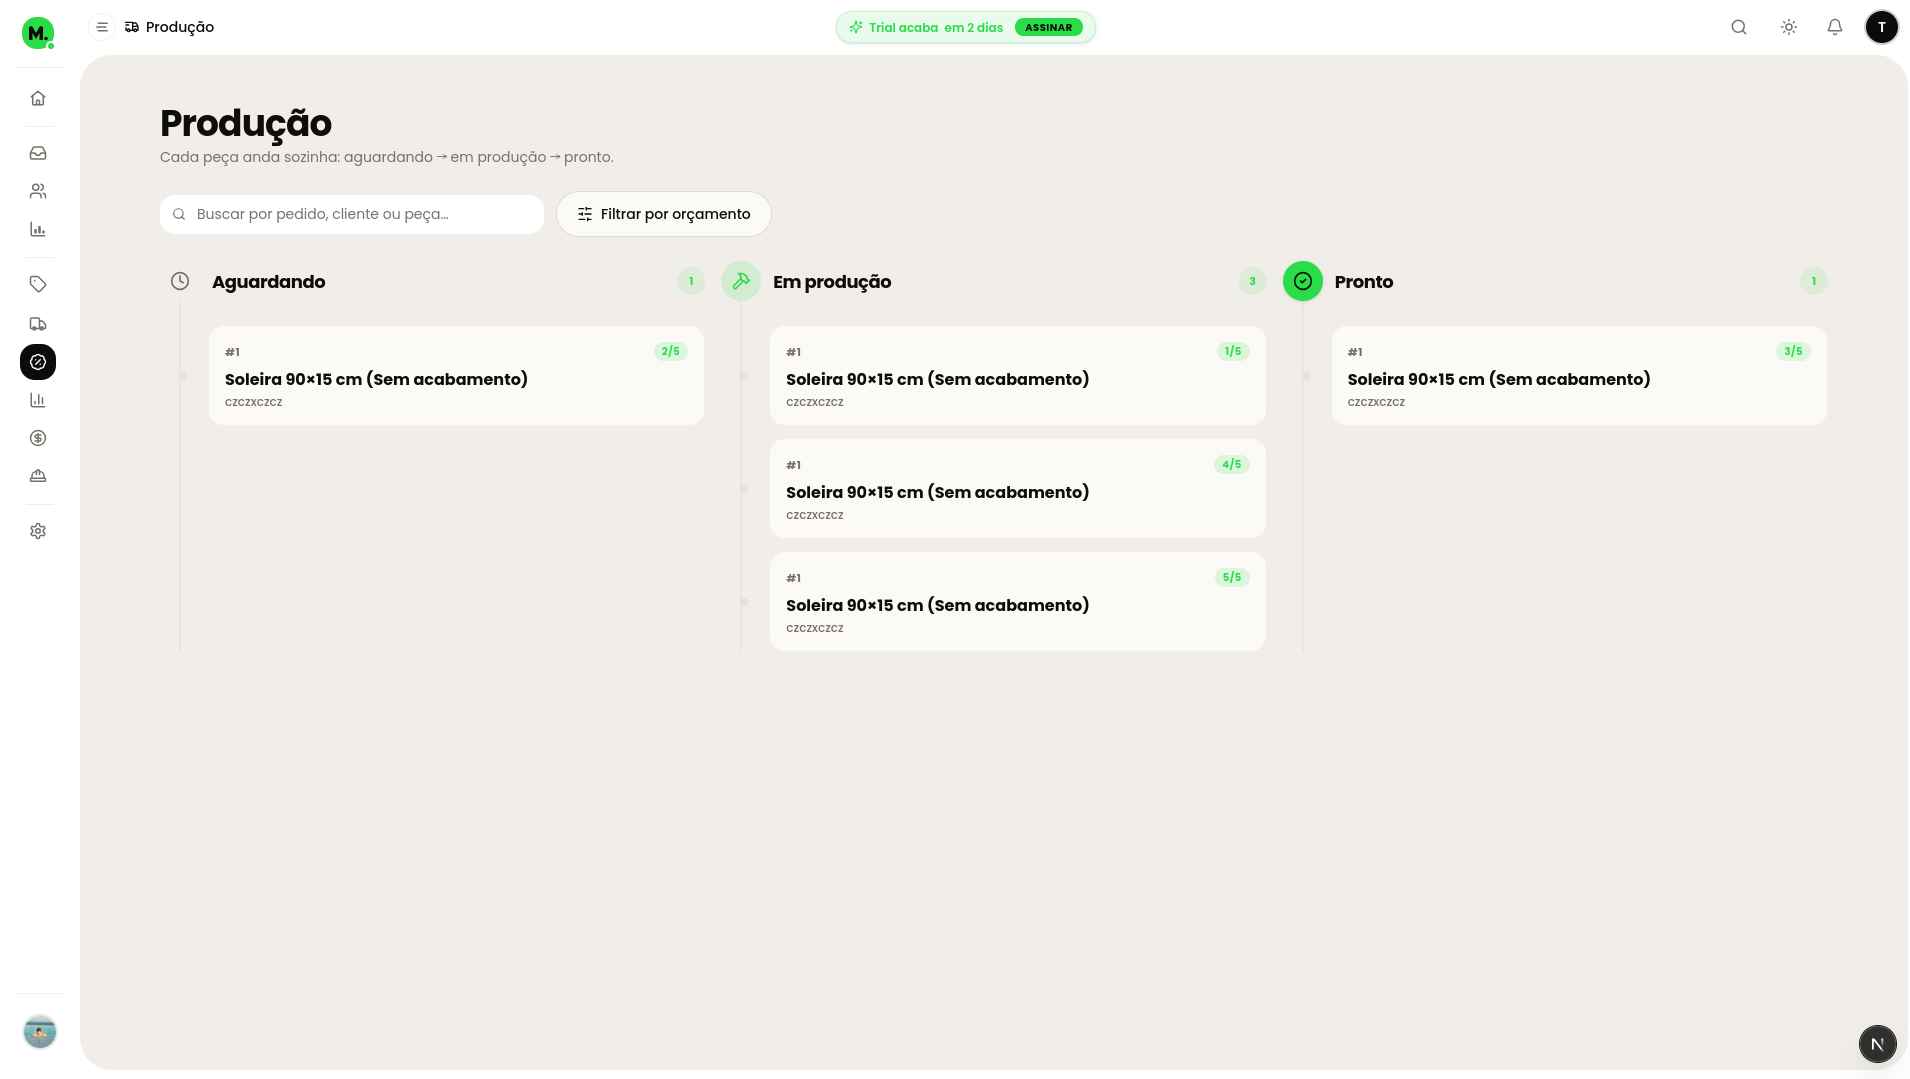Screen dimensions: 1910x1079
Task: Click the 2/5 badge on Aguardando card
Action: [670, 351]
